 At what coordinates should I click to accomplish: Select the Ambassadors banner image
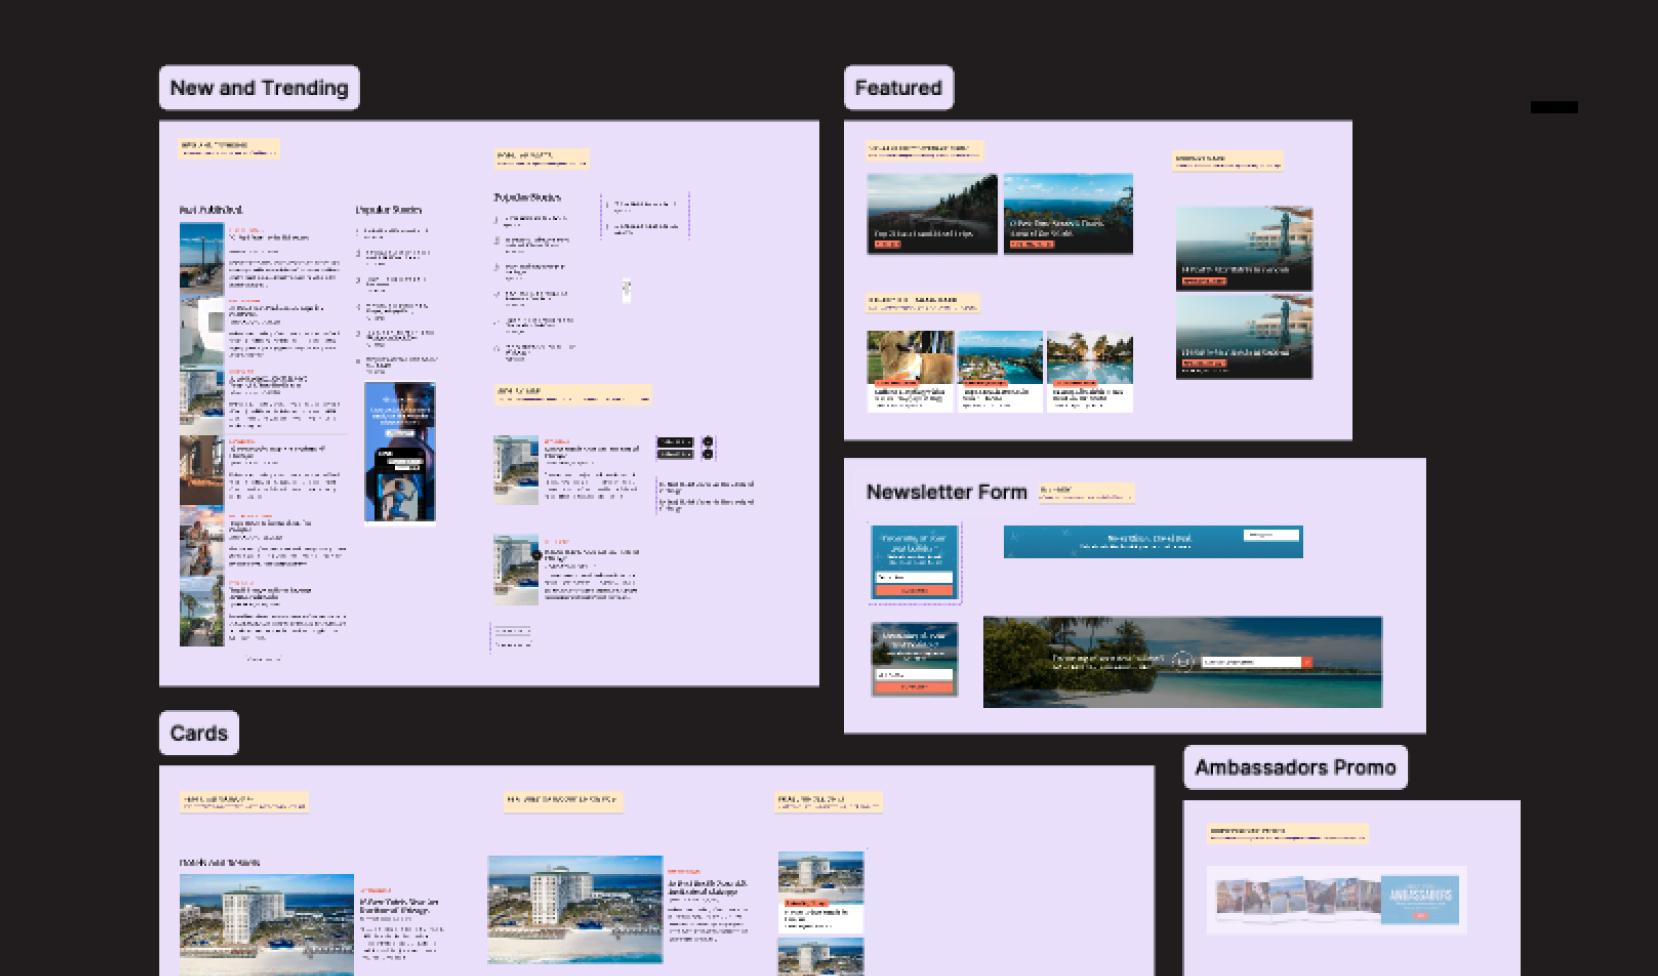[x=1337, y=900]
